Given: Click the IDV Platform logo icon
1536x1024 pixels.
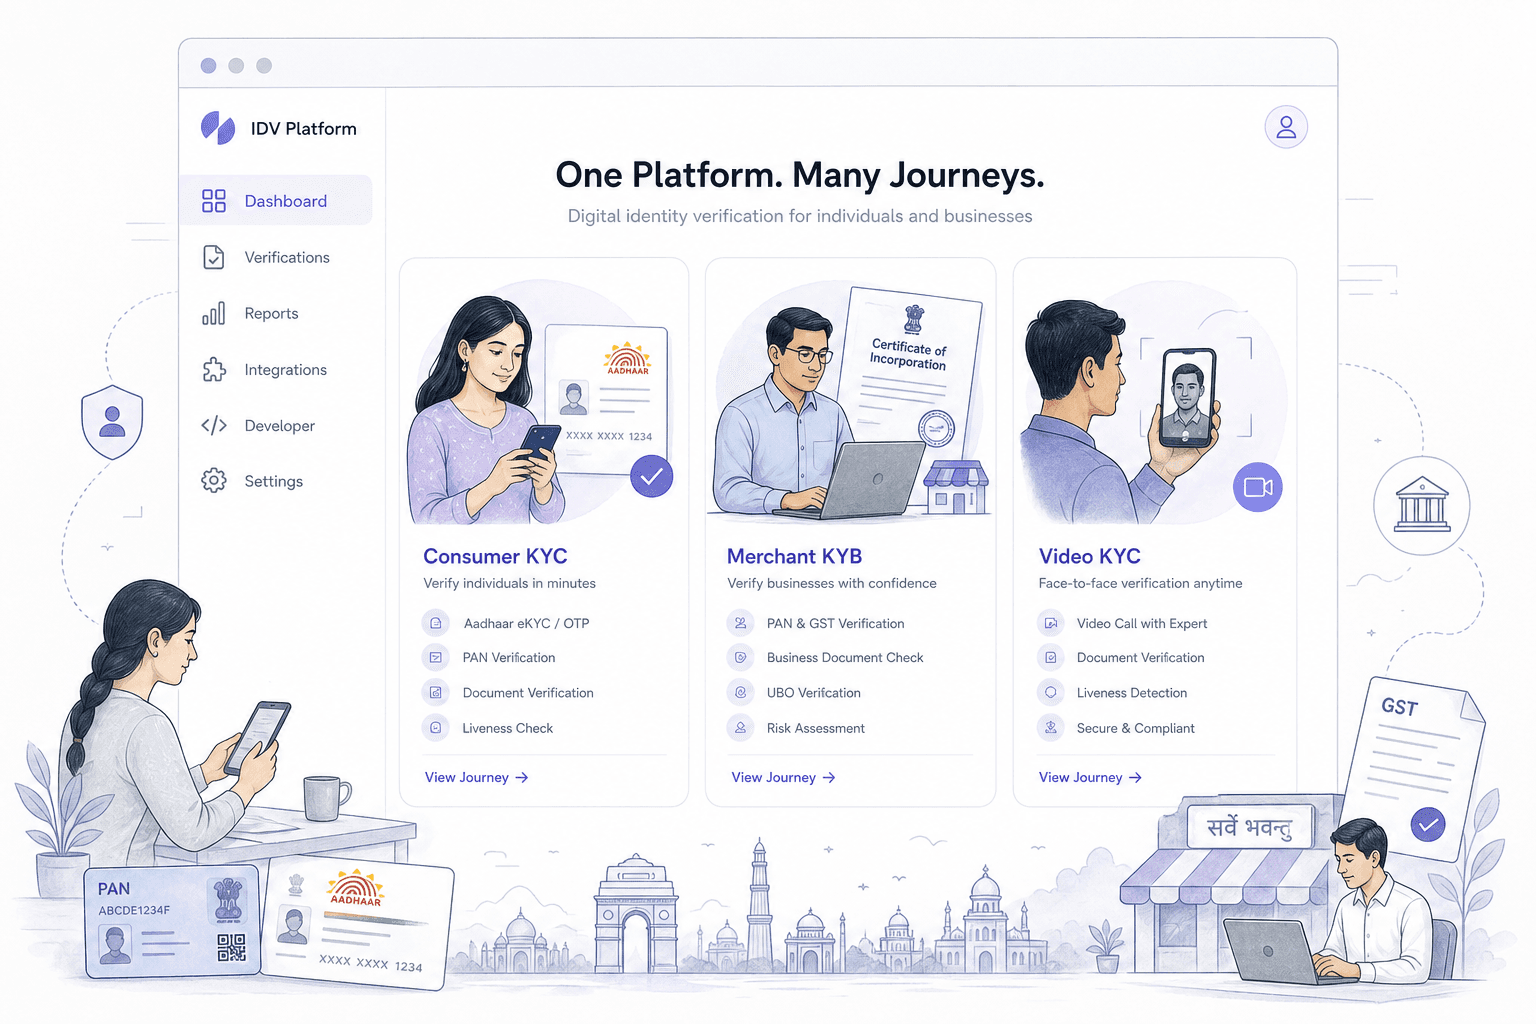Looking at the screenshot, I should 217,128.
